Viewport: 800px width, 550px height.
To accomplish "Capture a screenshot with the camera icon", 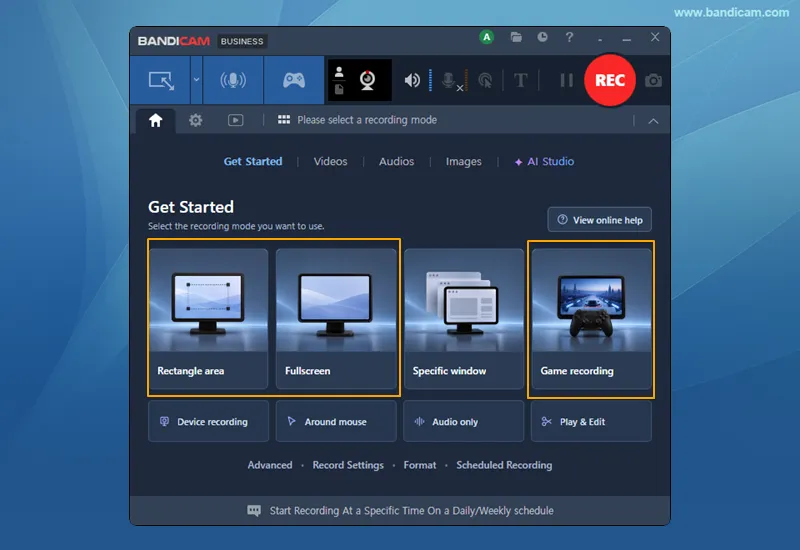I will 653,81.
